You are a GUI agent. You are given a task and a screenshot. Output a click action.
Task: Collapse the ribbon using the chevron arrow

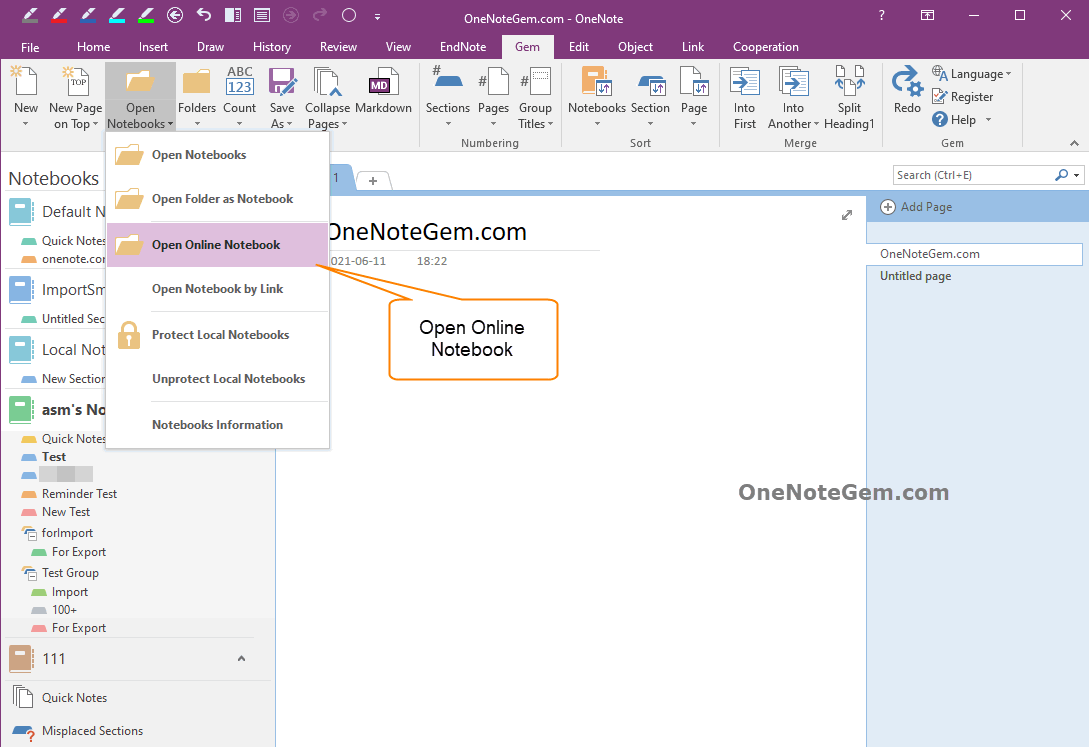coord(1074,143)
